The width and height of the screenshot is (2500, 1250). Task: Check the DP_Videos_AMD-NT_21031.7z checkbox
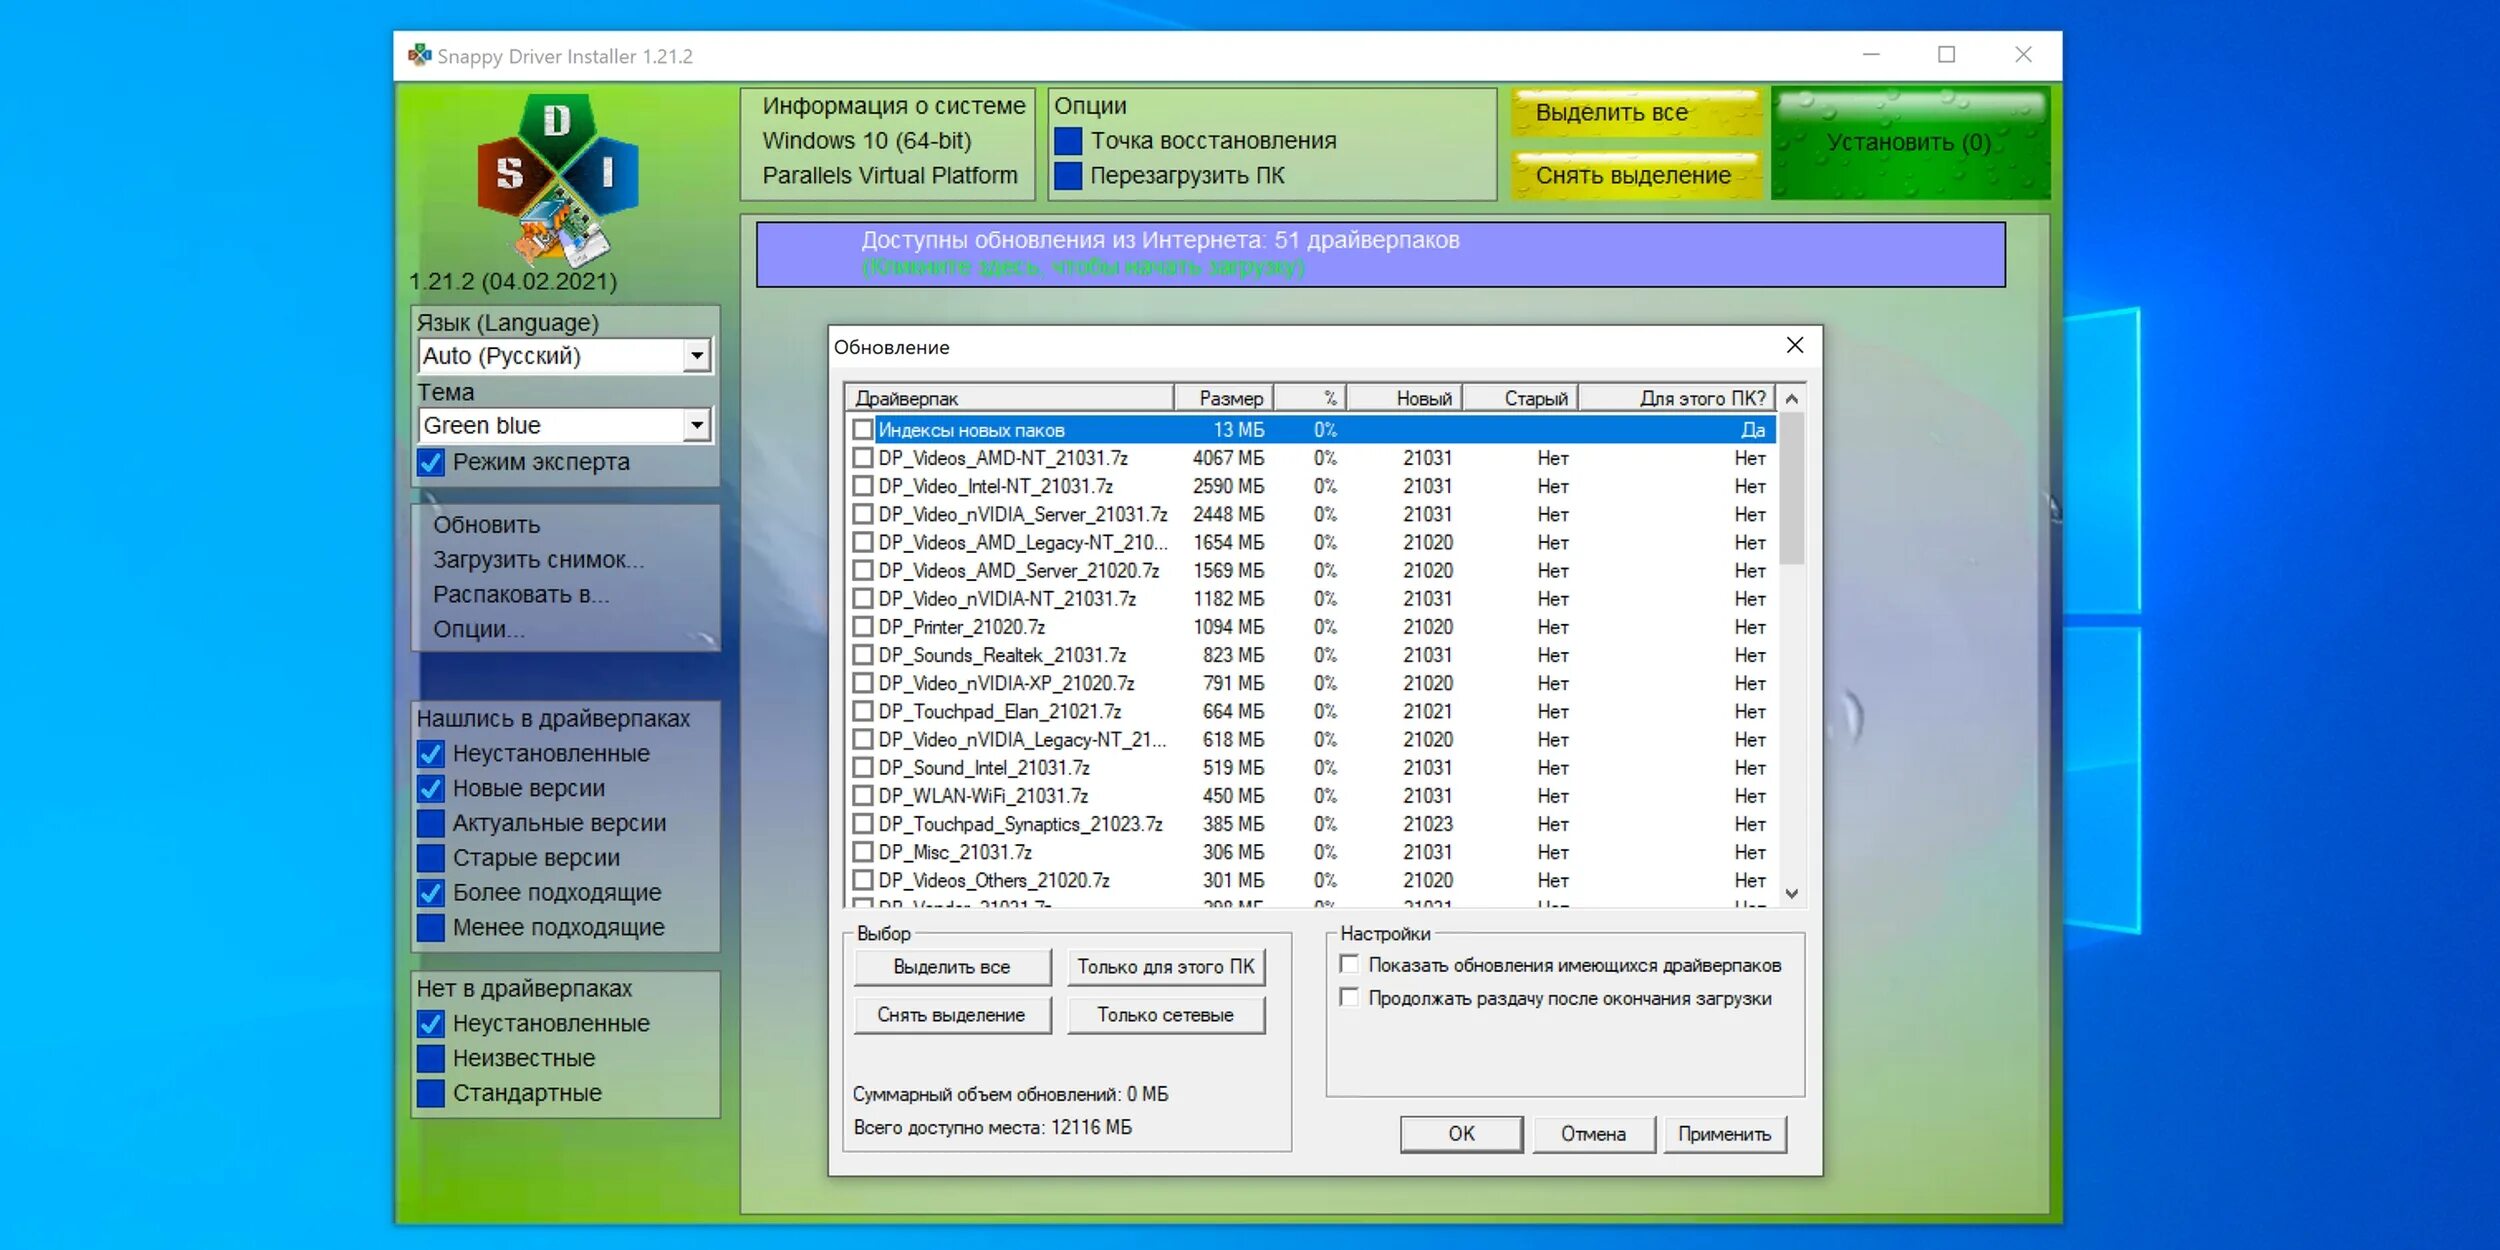pos(862,458)
